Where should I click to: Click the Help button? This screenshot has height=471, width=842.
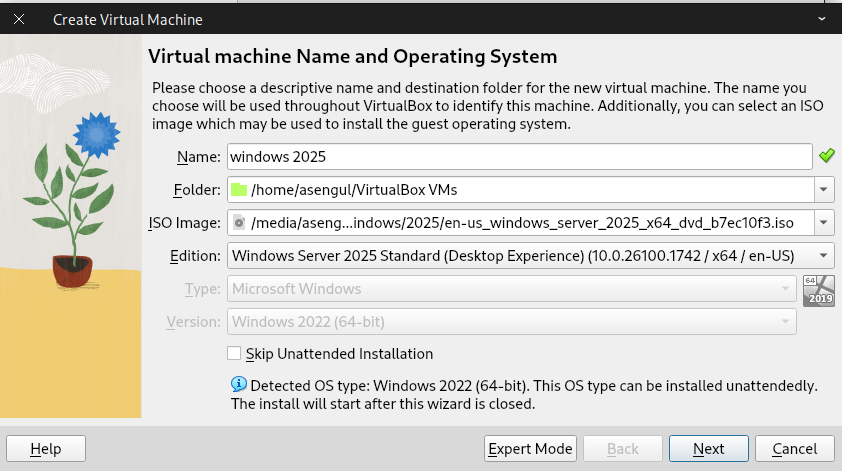click(46, 448)
